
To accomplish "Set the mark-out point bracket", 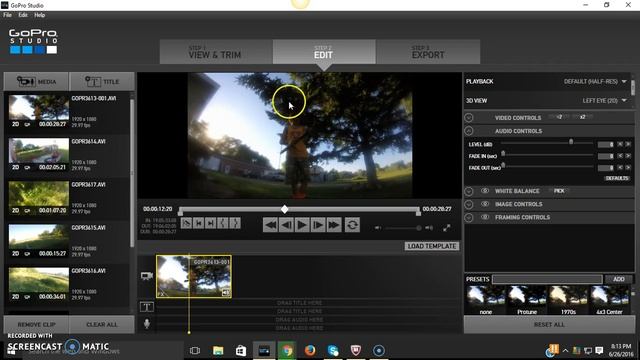I will click(235, 223).
